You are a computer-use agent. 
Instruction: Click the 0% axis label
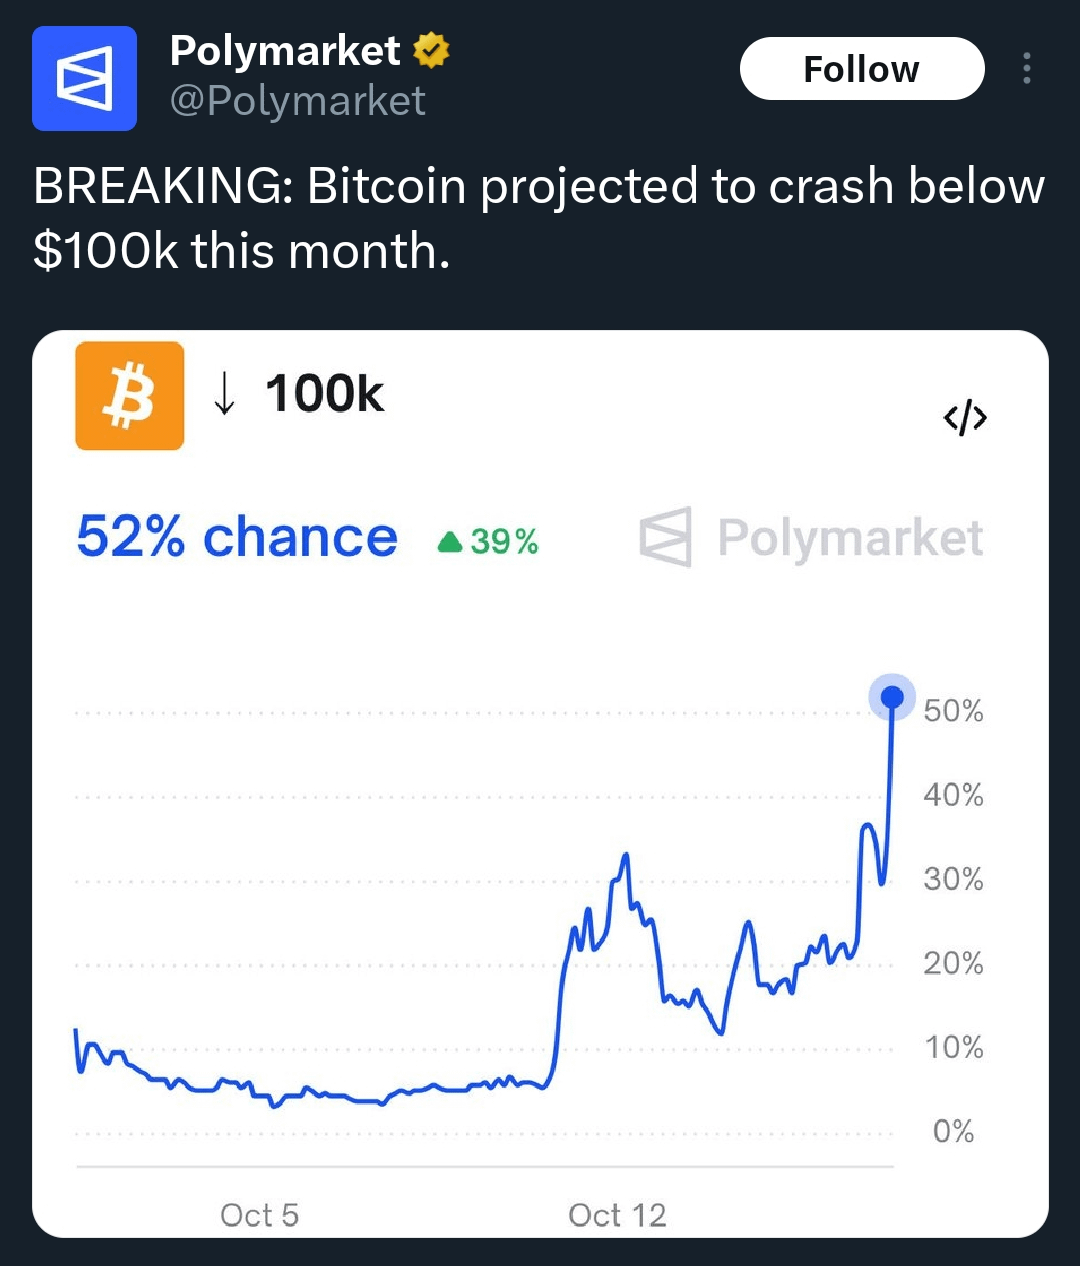tap(953, 1131)
